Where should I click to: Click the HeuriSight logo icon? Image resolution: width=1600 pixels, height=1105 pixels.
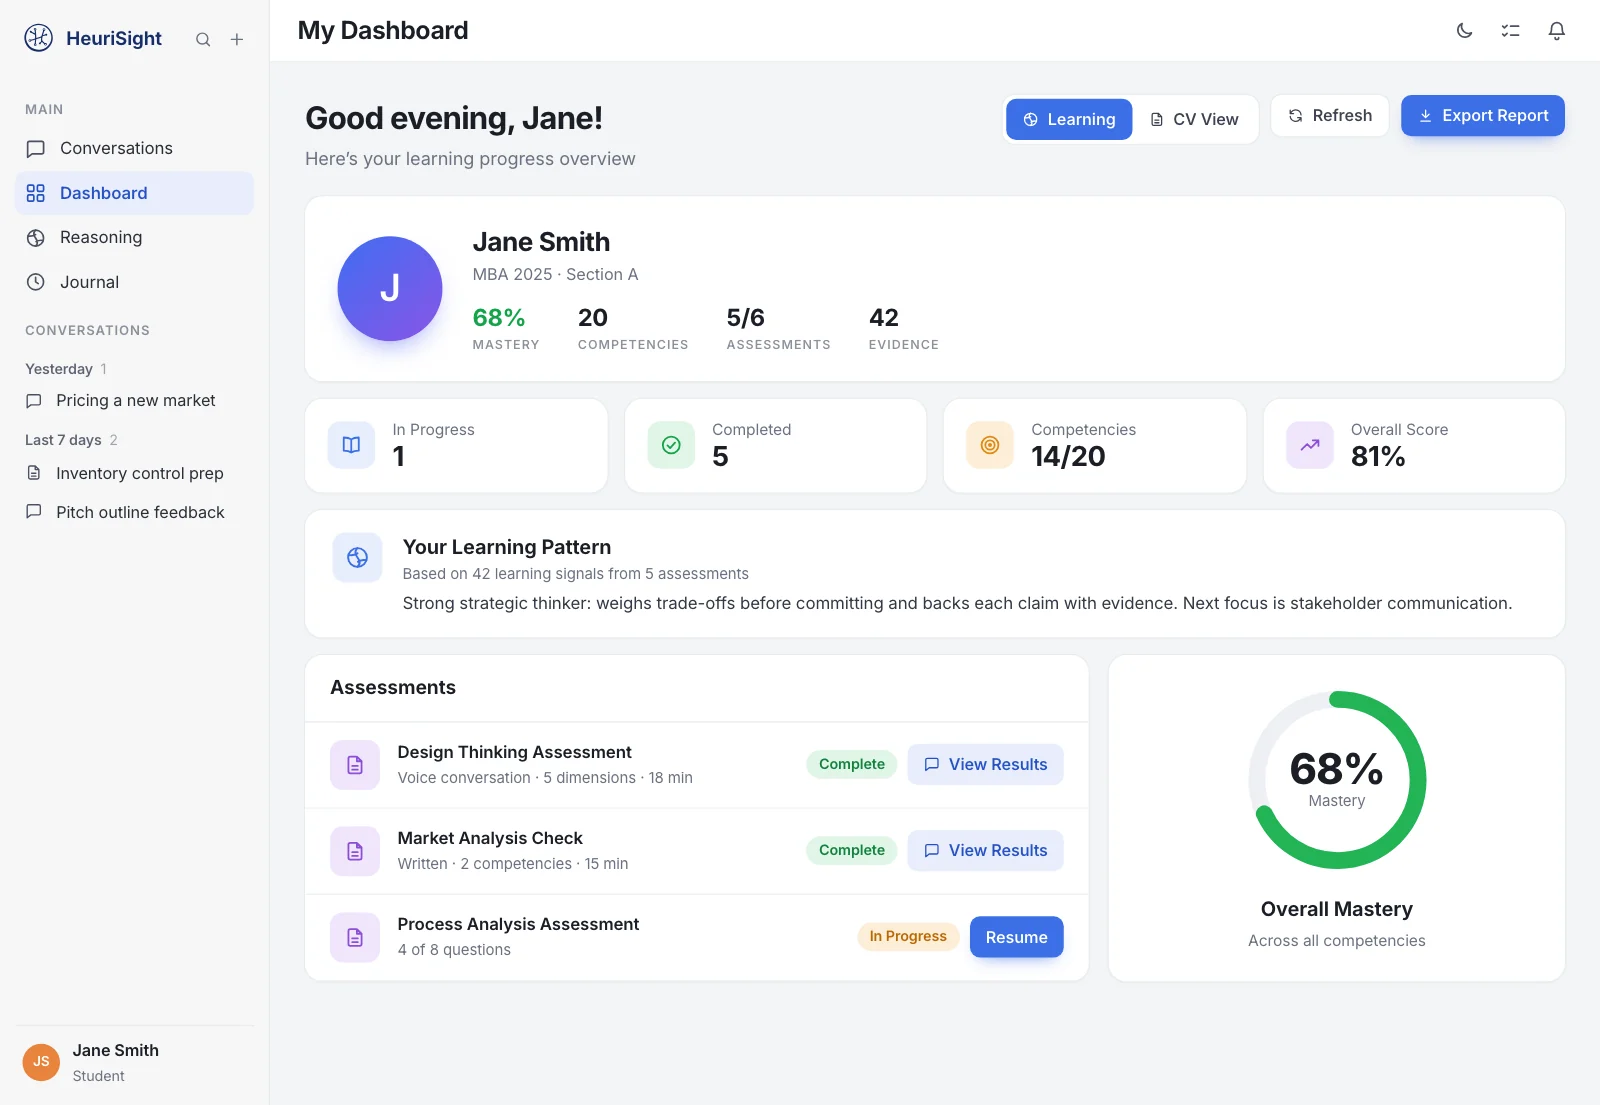(38, 38)
